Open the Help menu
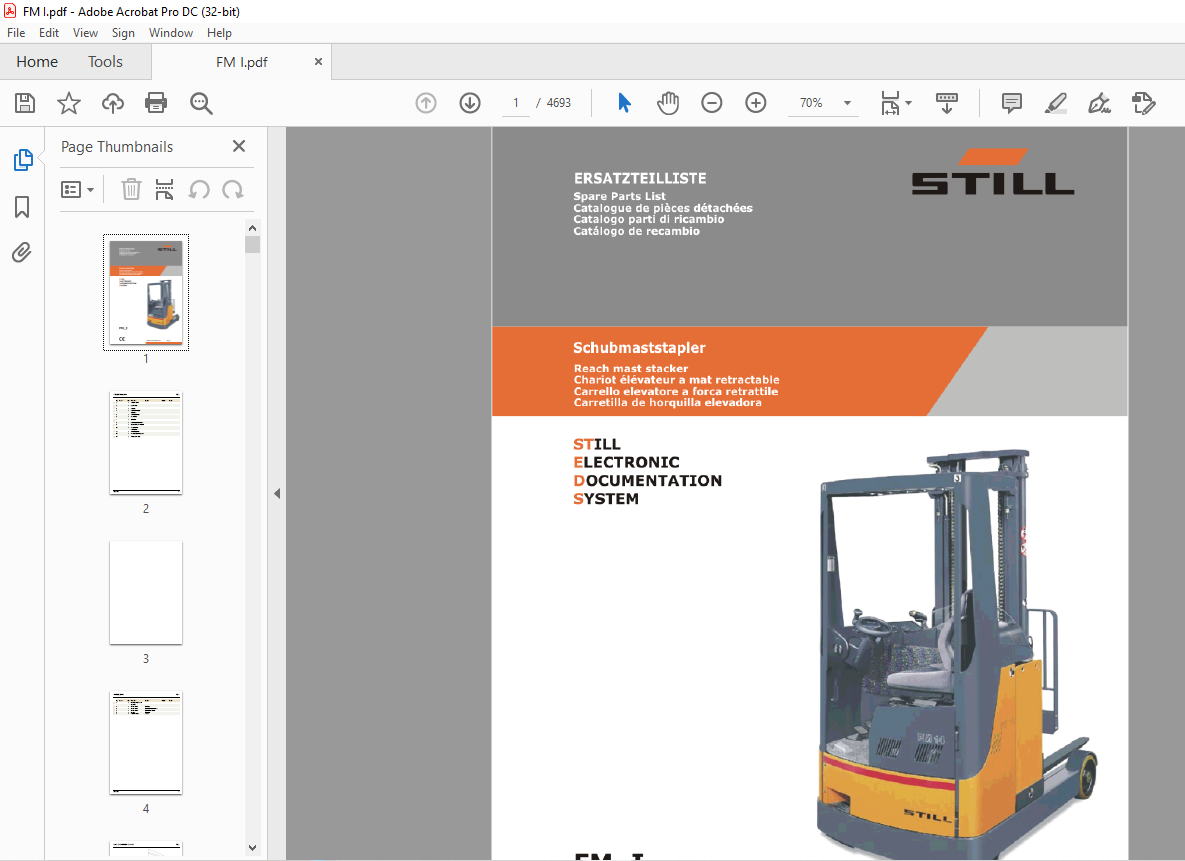Viewport: 1185px width, 861px height. tap(219, 33)
